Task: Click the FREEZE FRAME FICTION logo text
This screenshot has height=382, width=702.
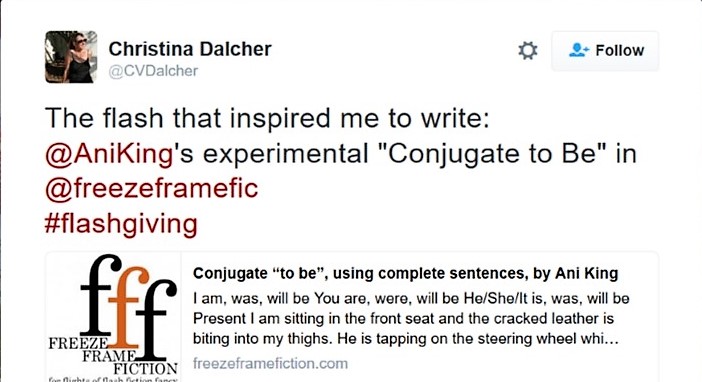Action: click(x=113, y=356)
